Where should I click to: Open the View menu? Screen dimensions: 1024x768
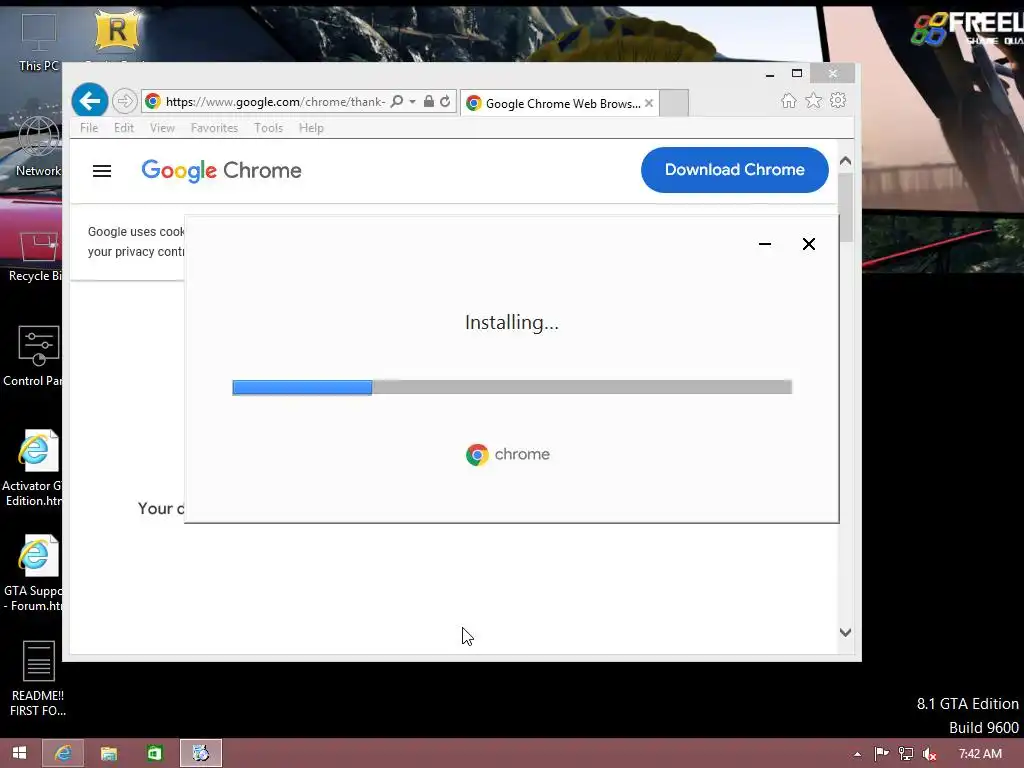(162, 128)
